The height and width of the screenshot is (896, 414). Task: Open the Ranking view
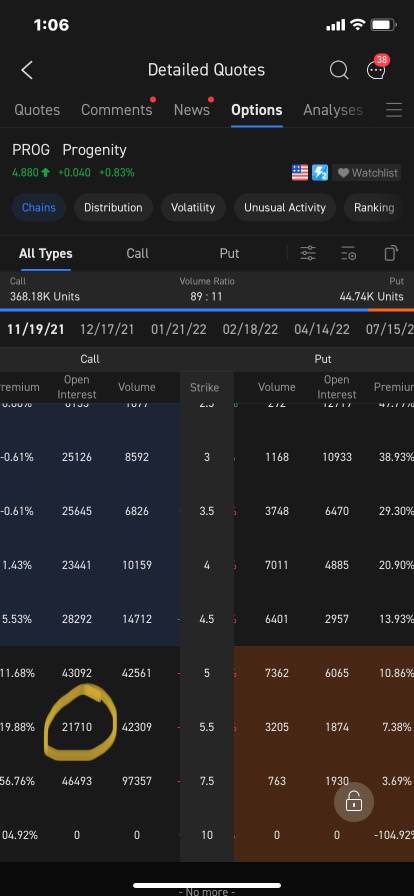coord(374,207)
